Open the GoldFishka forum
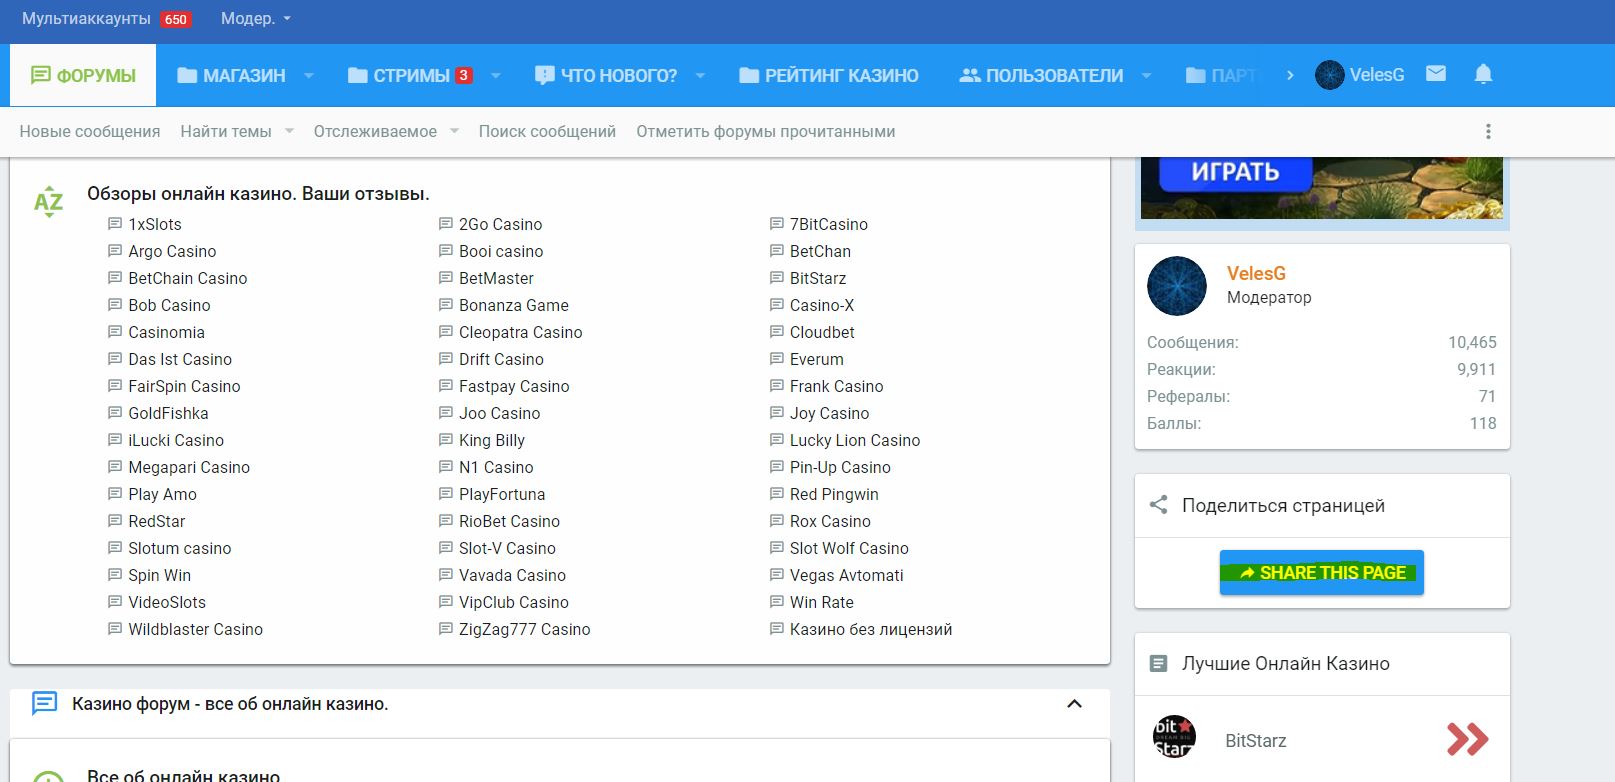 tap(168, 413)
